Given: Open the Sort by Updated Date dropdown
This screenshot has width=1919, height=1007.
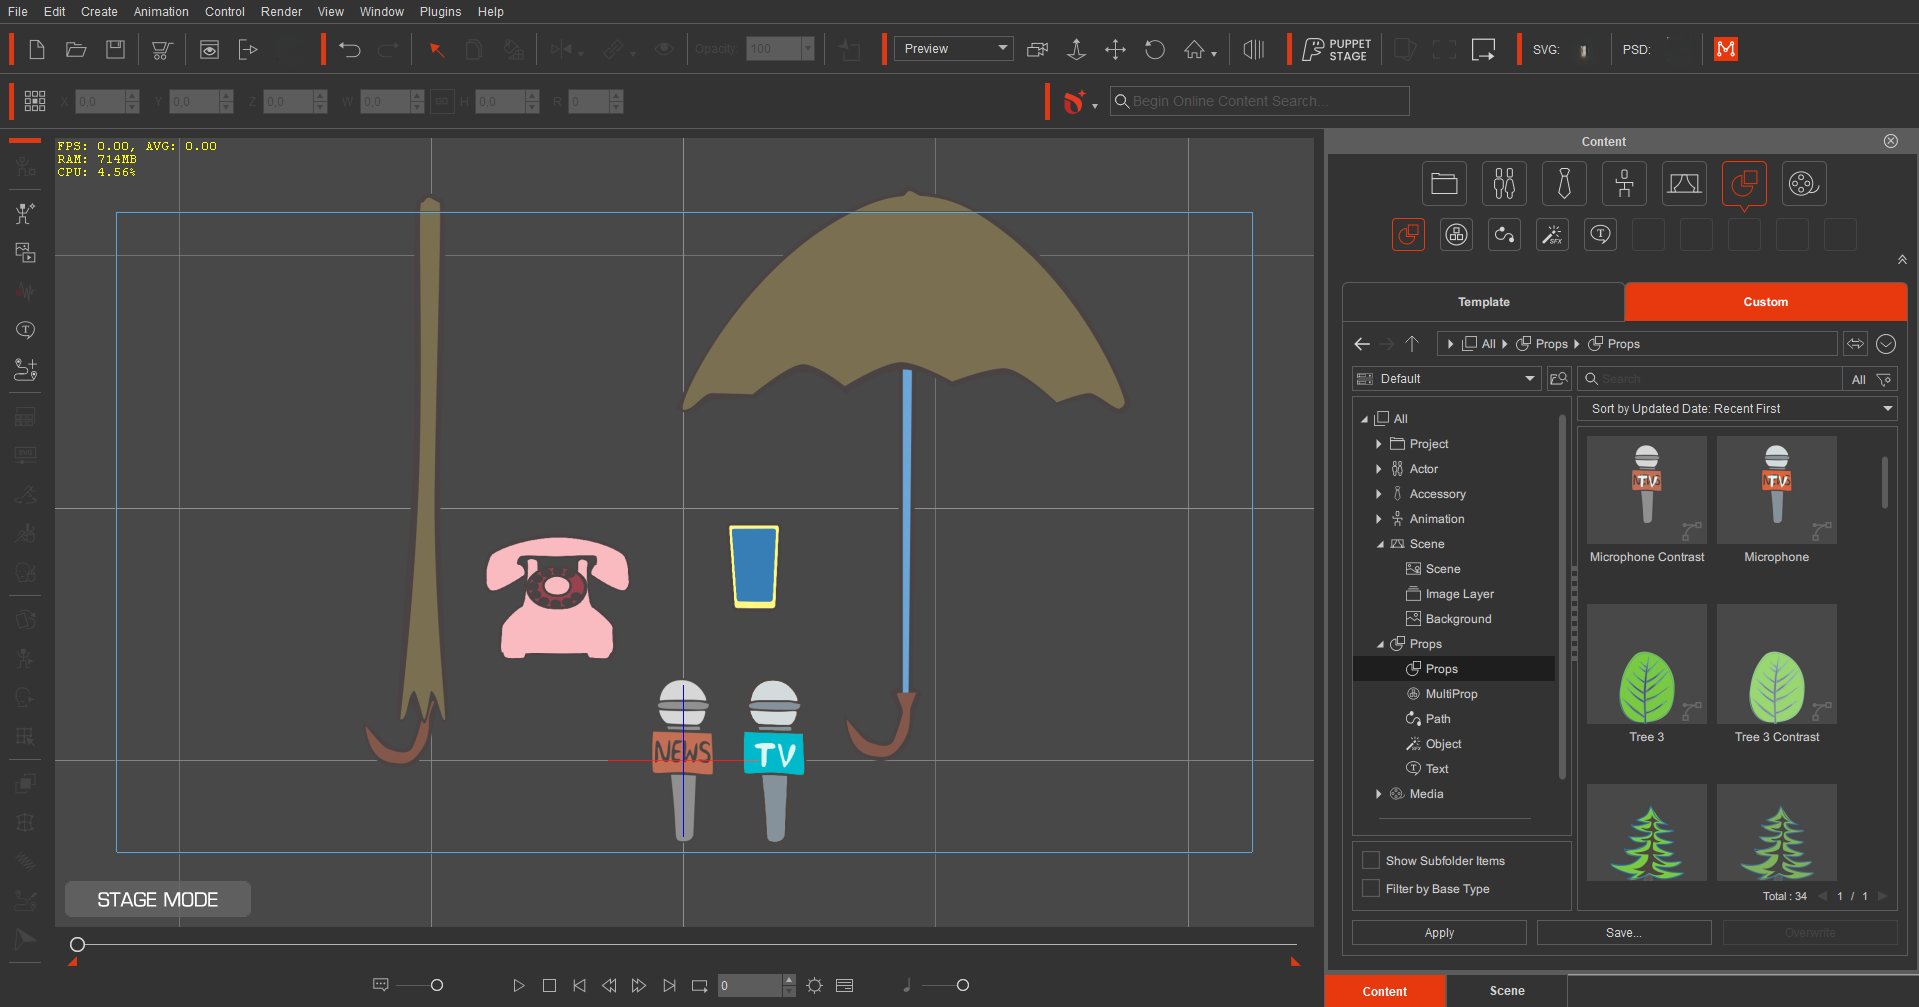Looking at the screenshot, I should pos(1737,408).
